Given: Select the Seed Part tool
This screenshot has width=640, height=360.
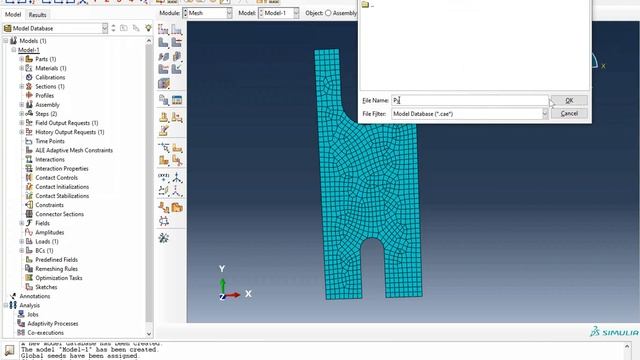Looking at the screenshot, I should pyautogui.click(x=164, y=29).
